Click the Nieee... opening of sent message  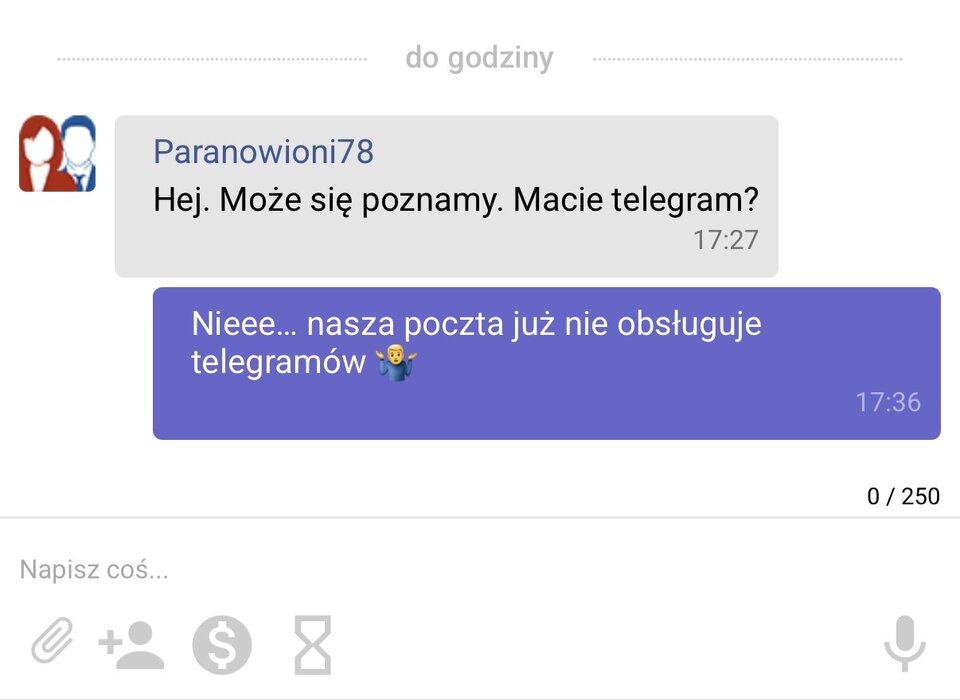tap(244, 323)
